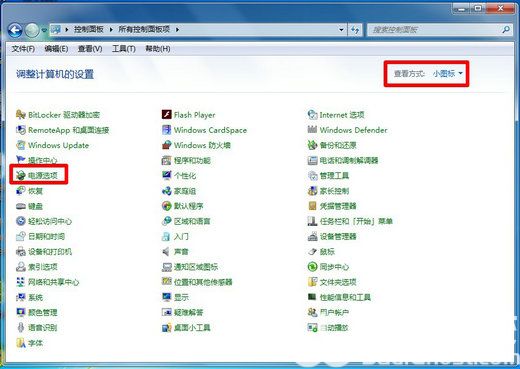Open the Internet 选项 globe icon

click(x=312, y=115)
